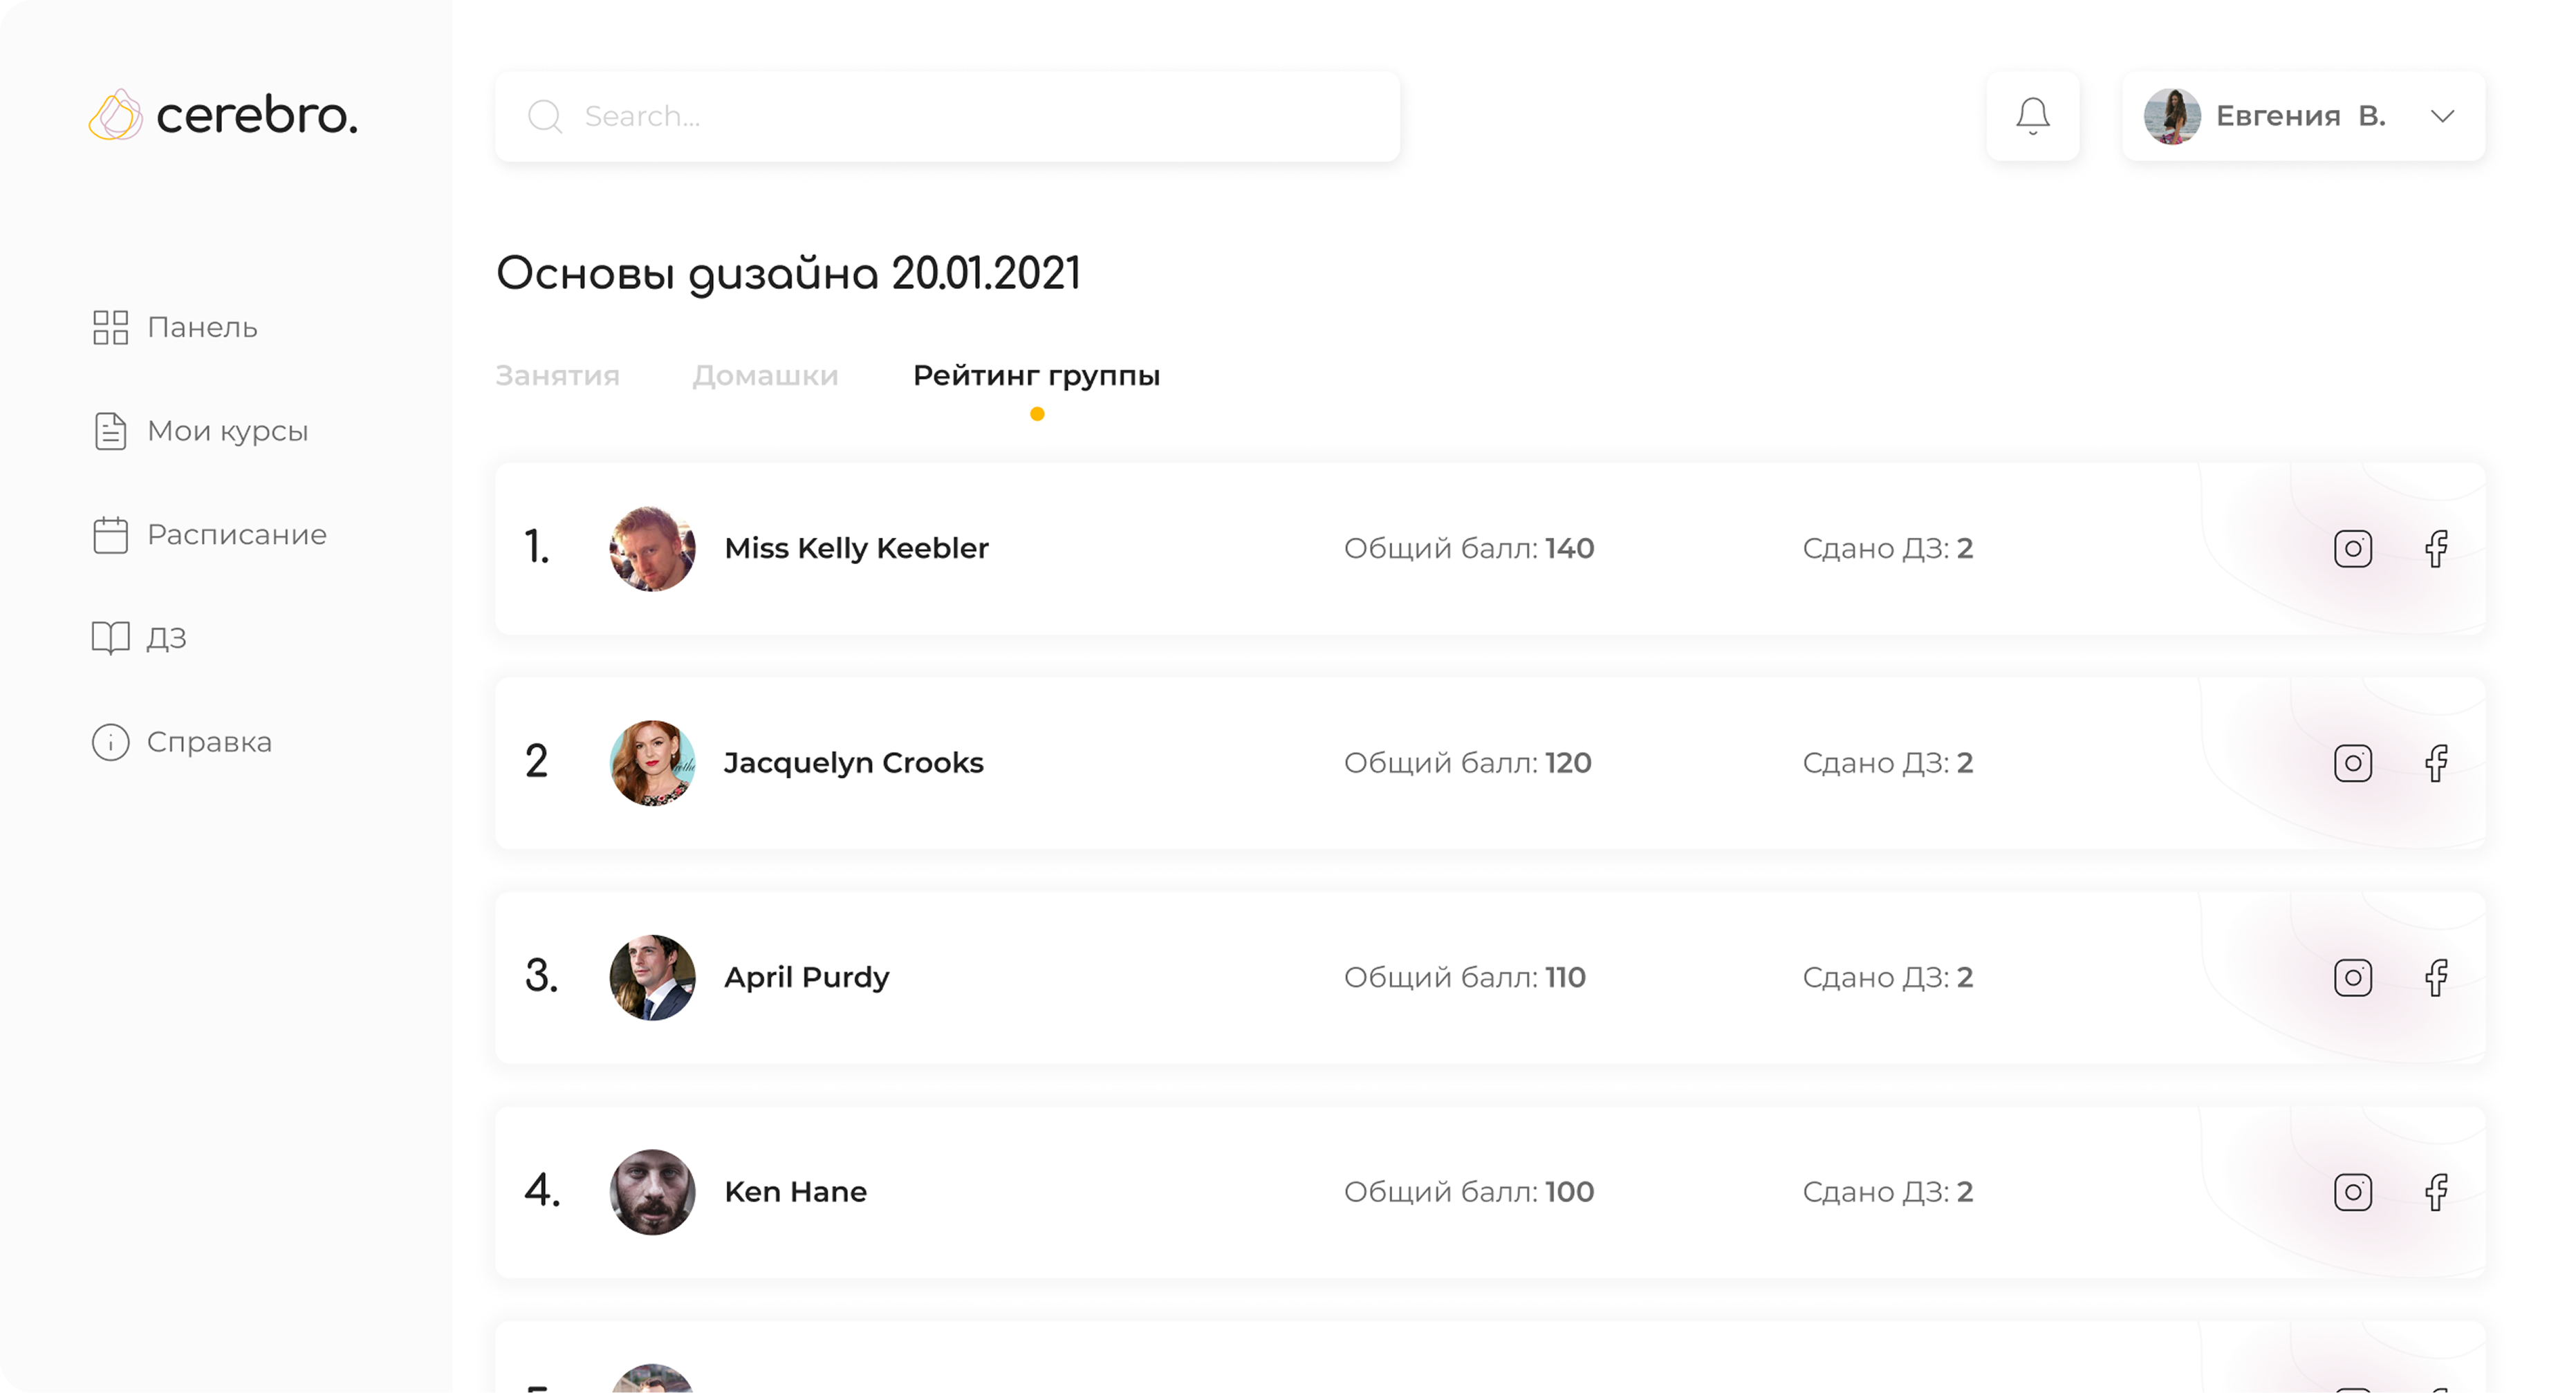2576x1393 pixels.
Task: Click the Панель grid icon in sidebar
Action: click(110, 327)
